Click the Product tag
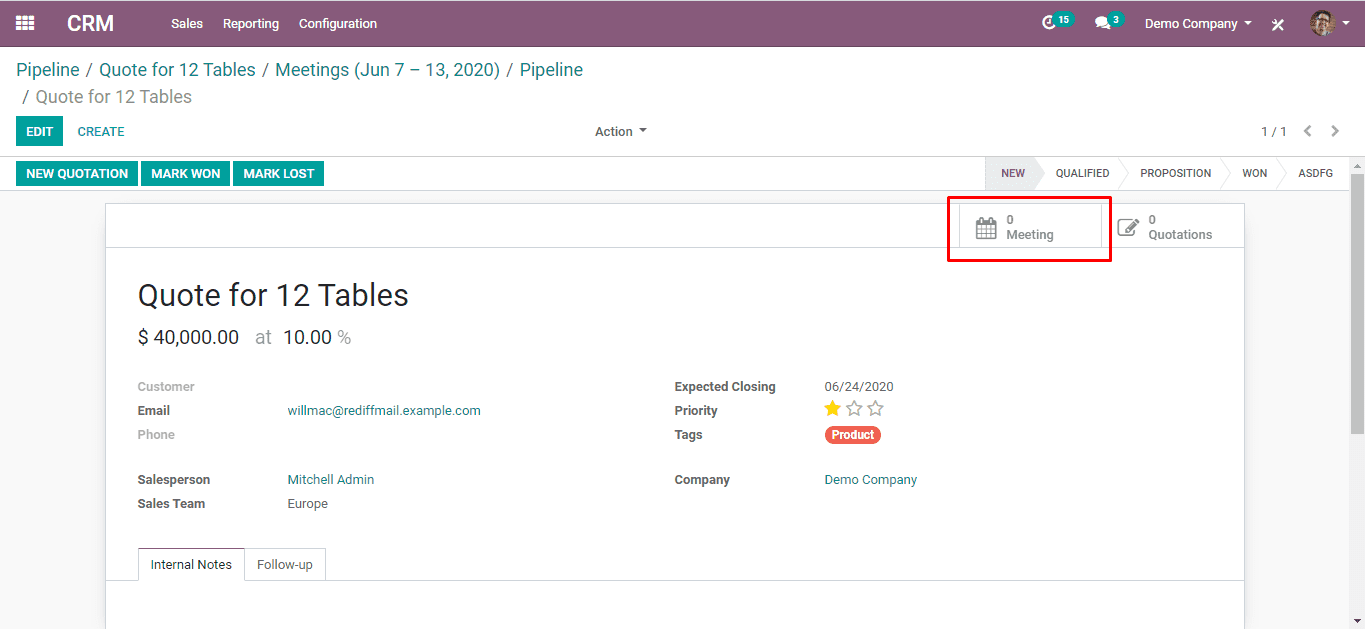 tap(853, 435)
